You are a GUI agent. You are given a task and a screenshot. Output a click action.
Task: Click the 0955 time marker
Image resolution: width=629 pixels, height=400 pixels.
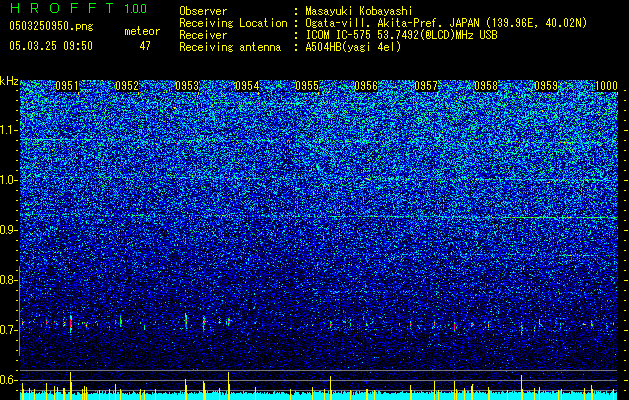tap(307, 86)
